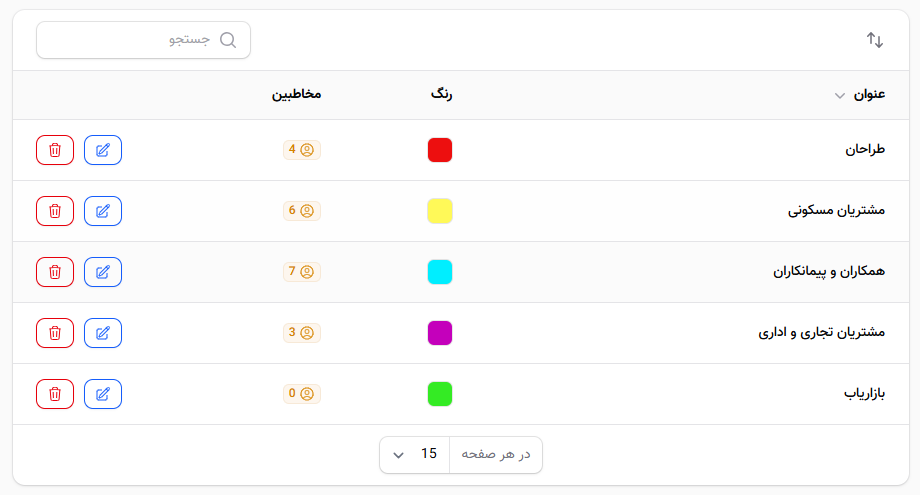
Task: Click the search magnifier icon
Action: click(x=228, y=40)
